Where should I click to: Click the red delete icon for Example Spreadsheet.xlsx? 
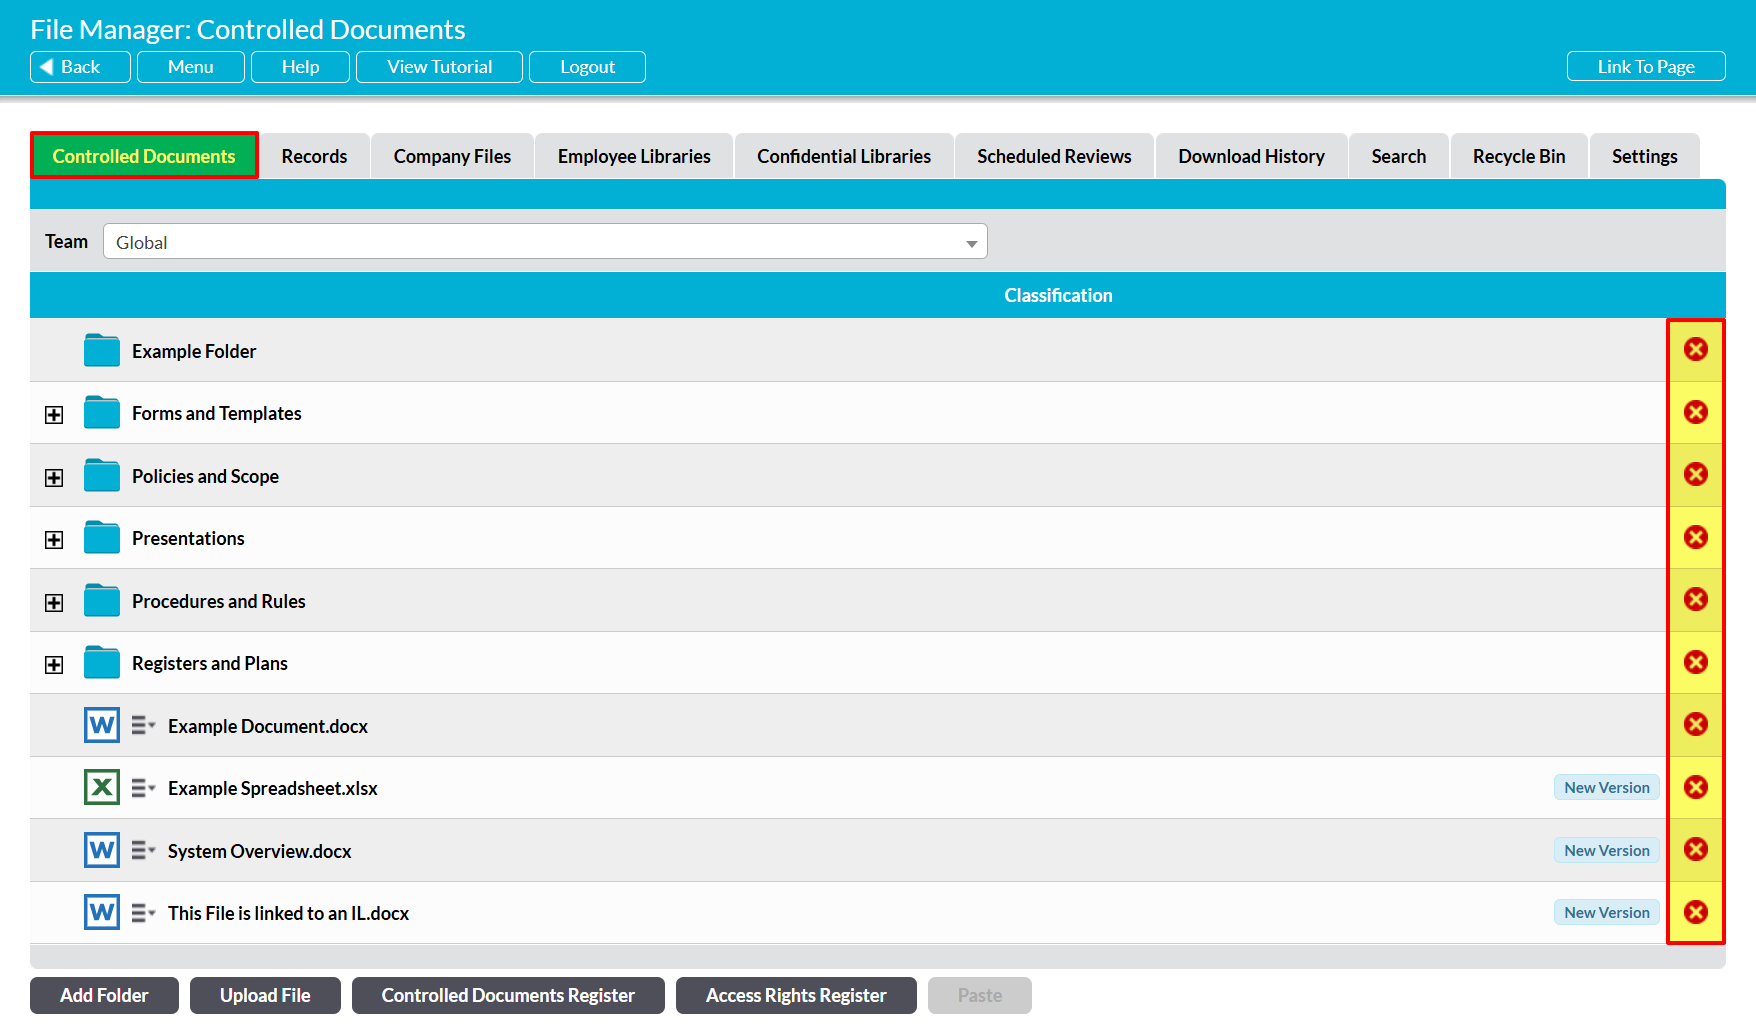pyautogui.click(x=1695, y=787)
